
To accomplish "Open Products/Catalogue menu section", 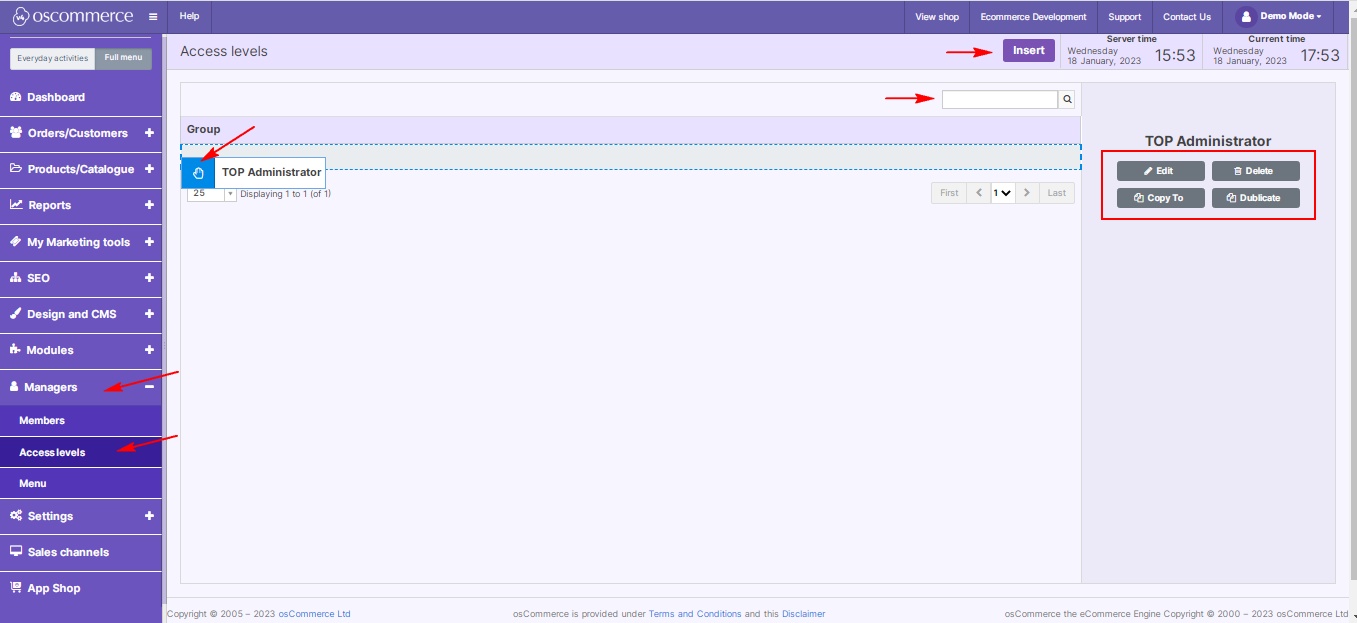I will point(81,169).
